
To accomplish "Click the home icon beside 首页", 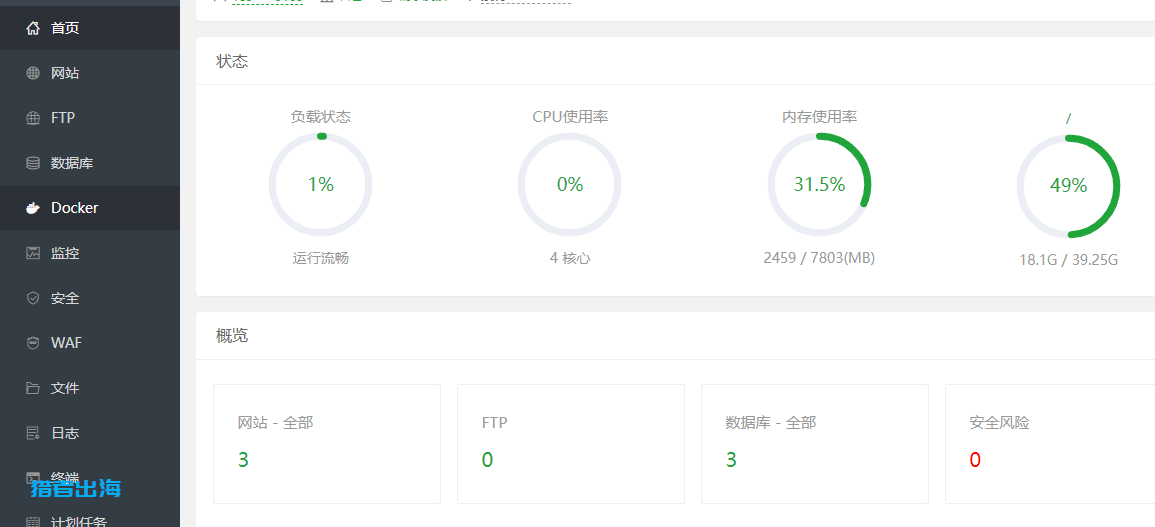I will [x=33, y=28].
